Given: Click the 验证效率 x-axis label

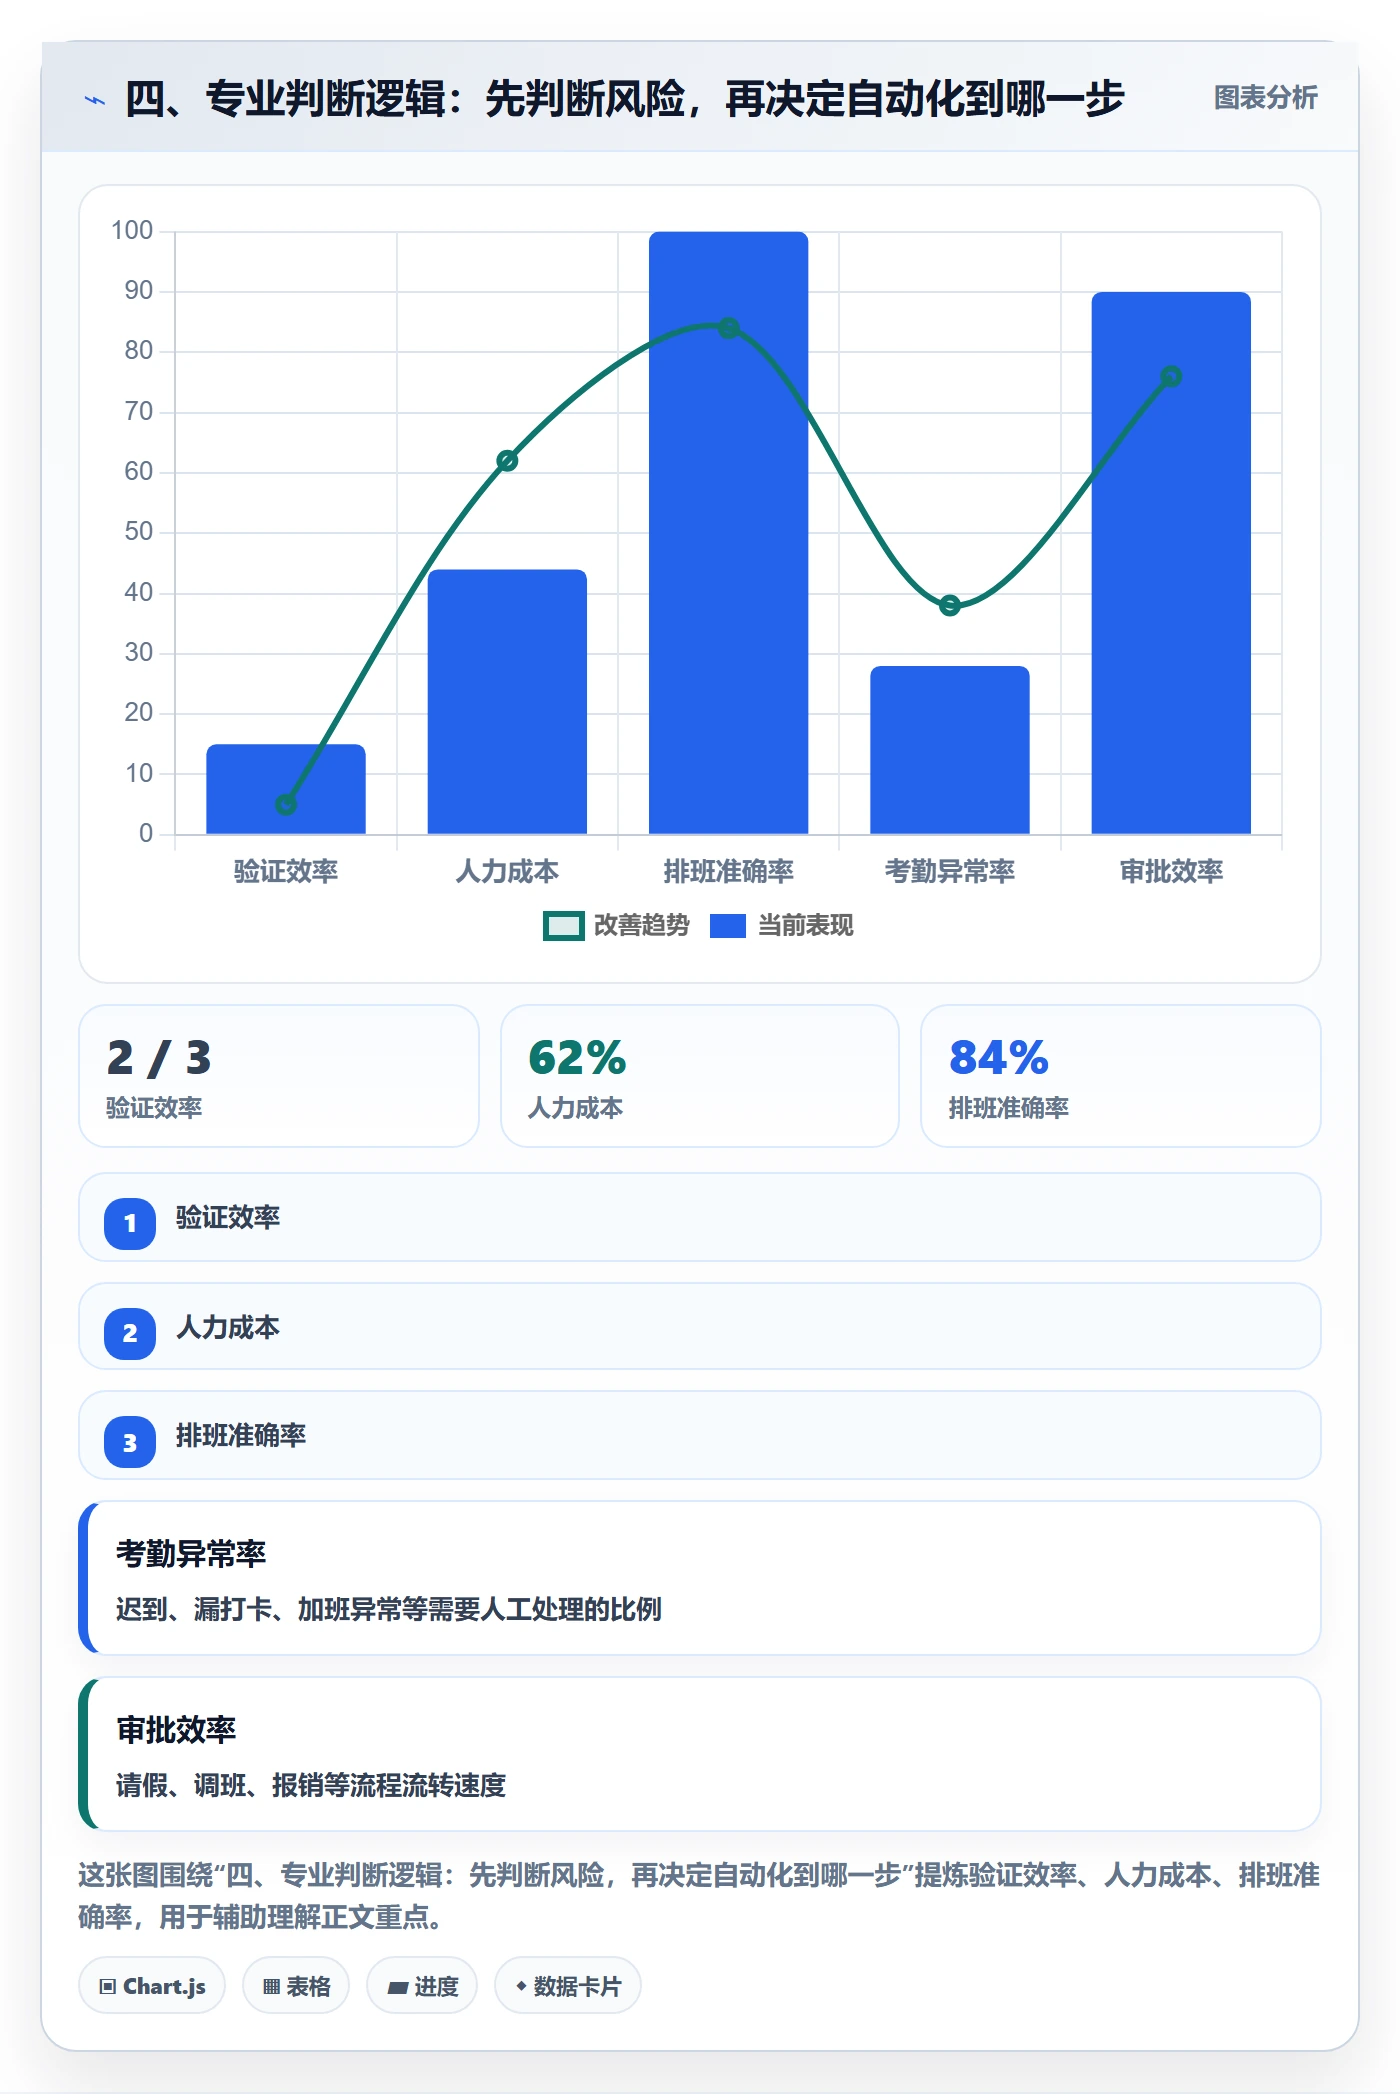Looking at the screenshot, I should [x=286, y=871].
